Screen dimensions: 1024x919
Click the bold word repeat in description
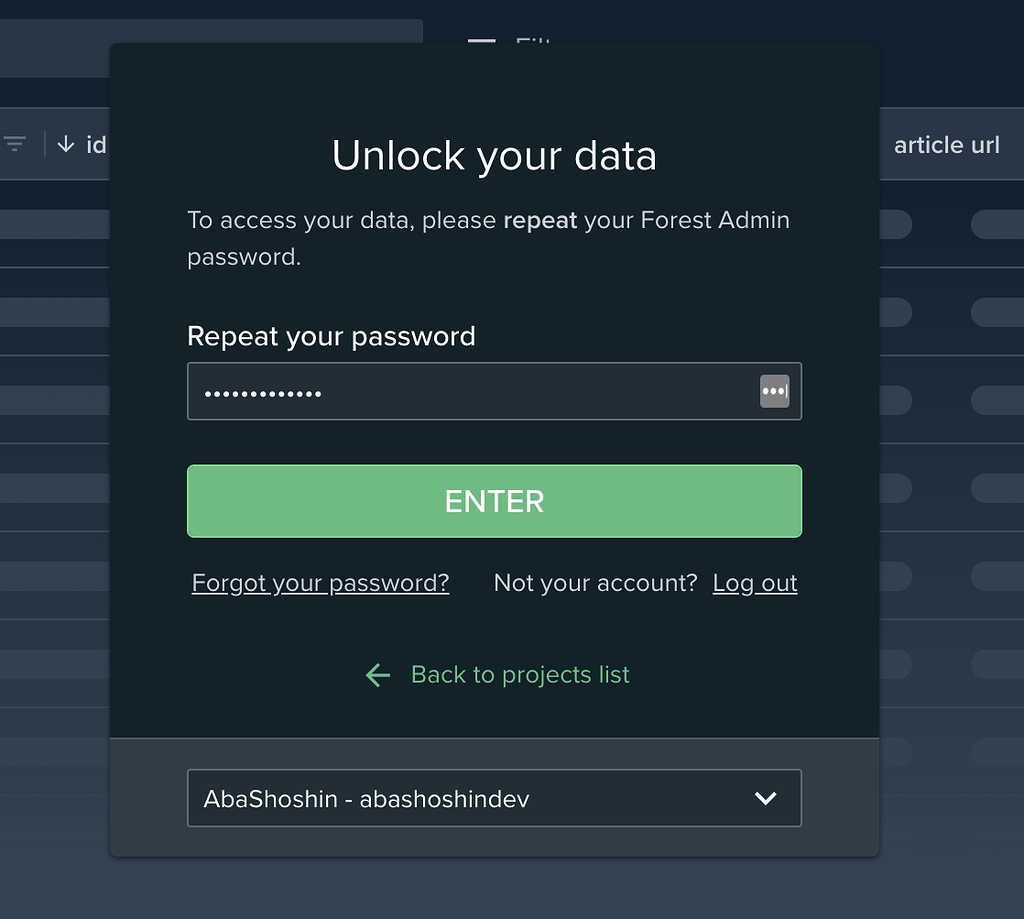pos(540,220)
